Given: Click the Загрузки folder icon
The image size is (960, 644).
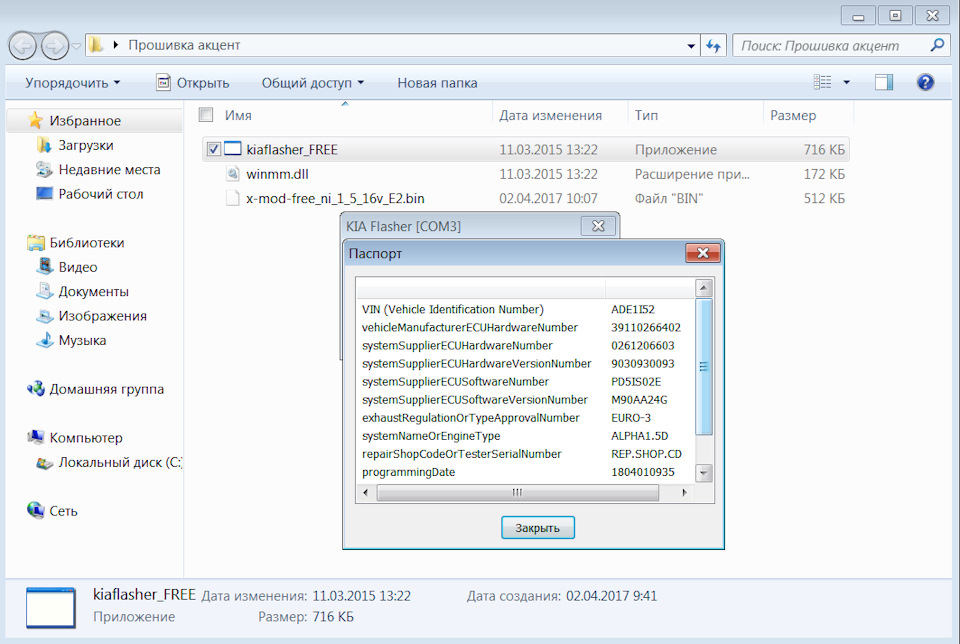Looking at the screenshot, I should click(43, 145).
